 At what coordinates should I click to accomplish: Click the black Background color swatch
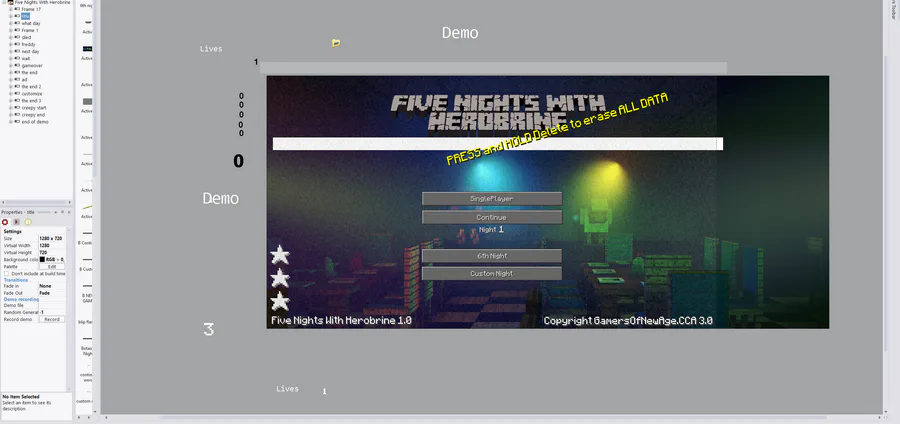[42, 260]
